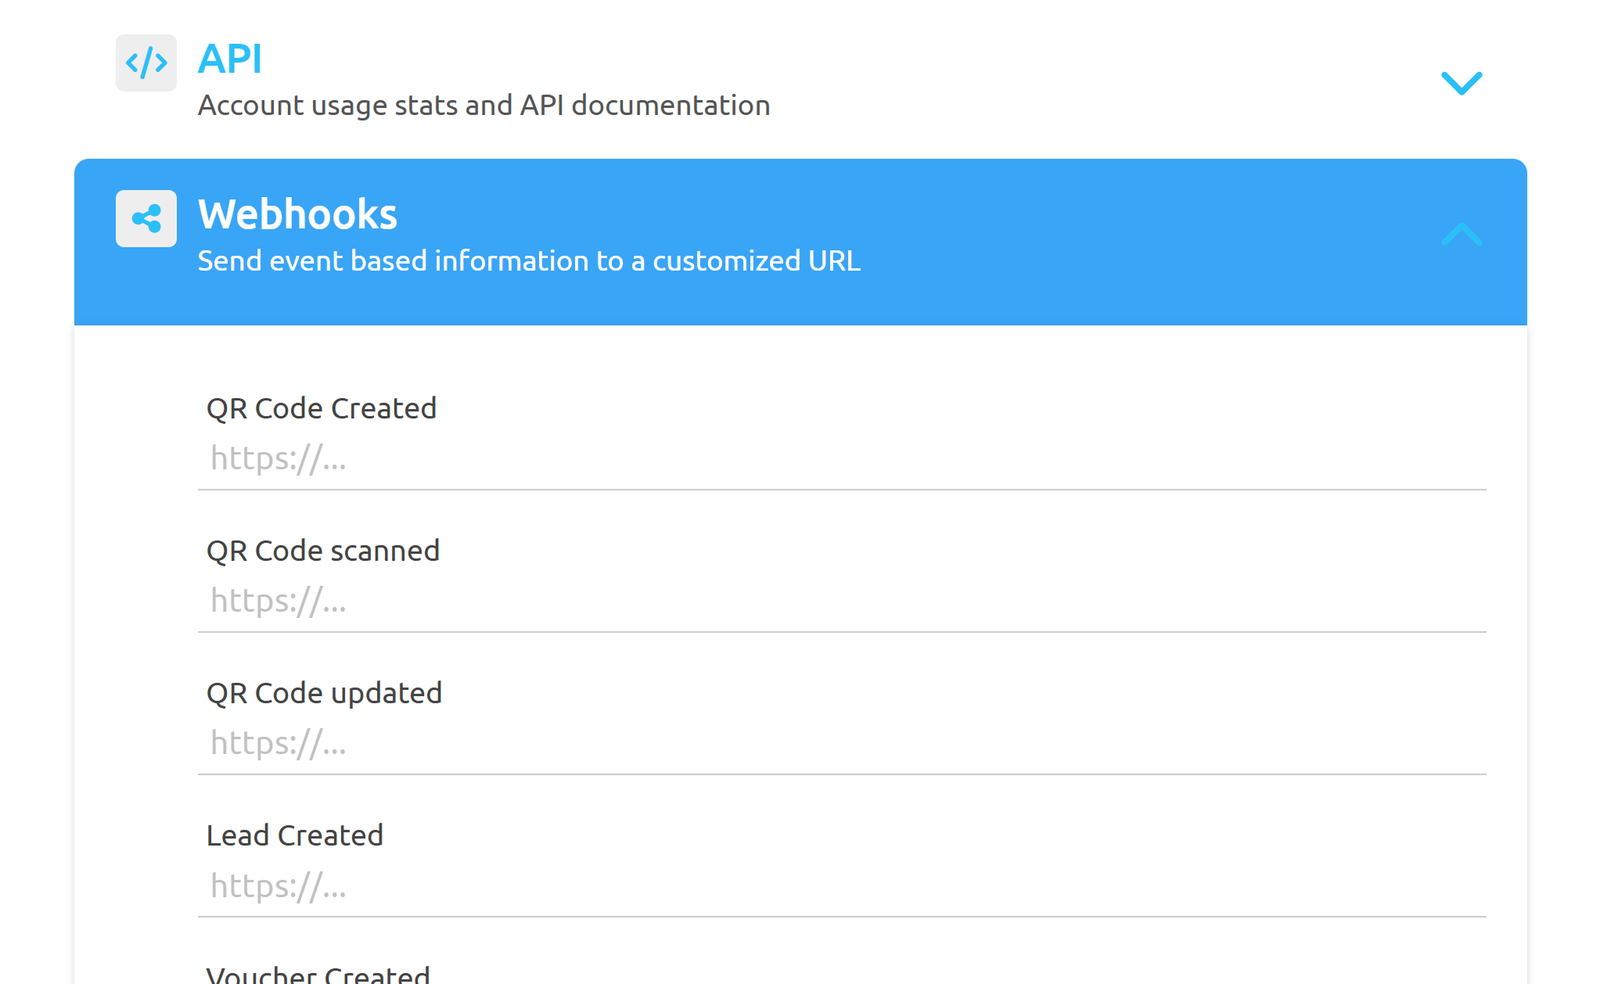
Task: Open the API section header
Action: click(x=800, y=80)
